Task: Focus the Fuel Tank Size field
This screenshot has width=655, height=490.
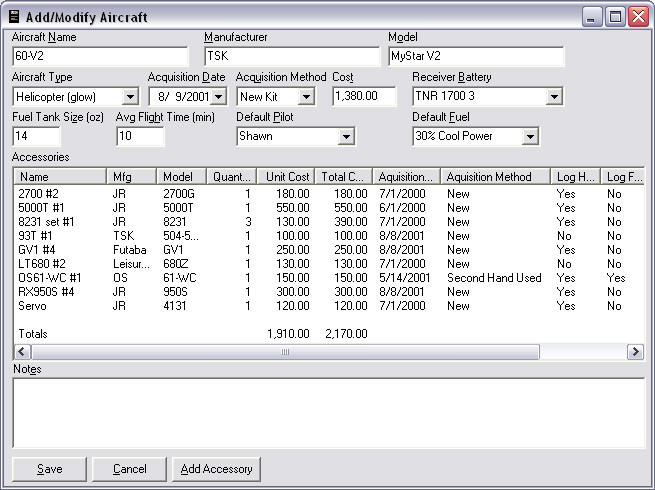Action: [36, 137]
